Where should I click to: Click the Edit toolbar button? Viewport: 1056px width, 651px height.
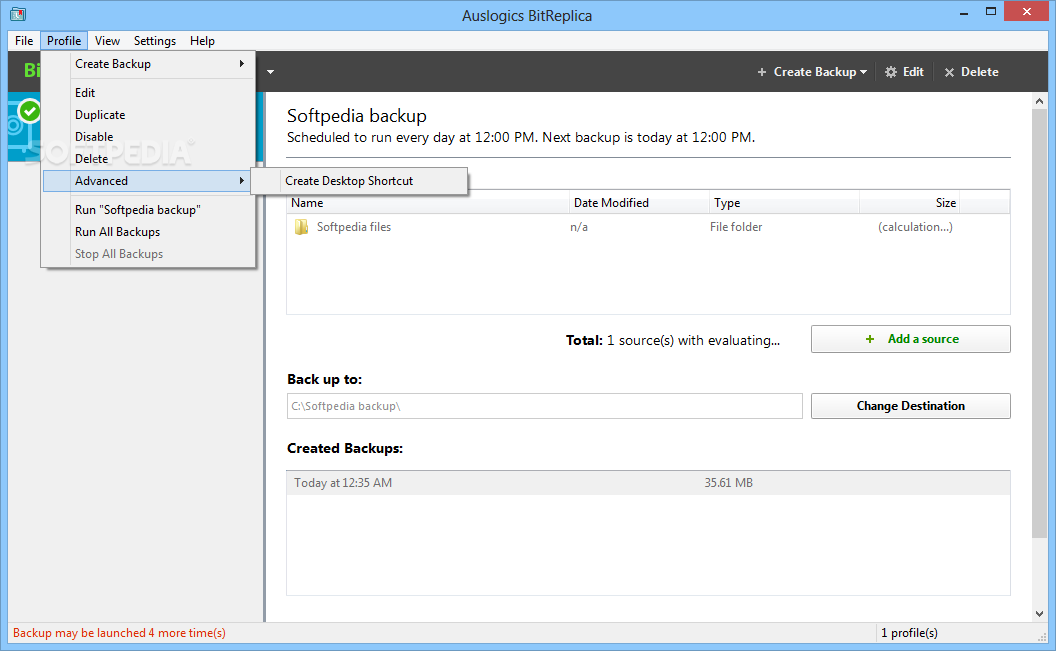[904, 72]
